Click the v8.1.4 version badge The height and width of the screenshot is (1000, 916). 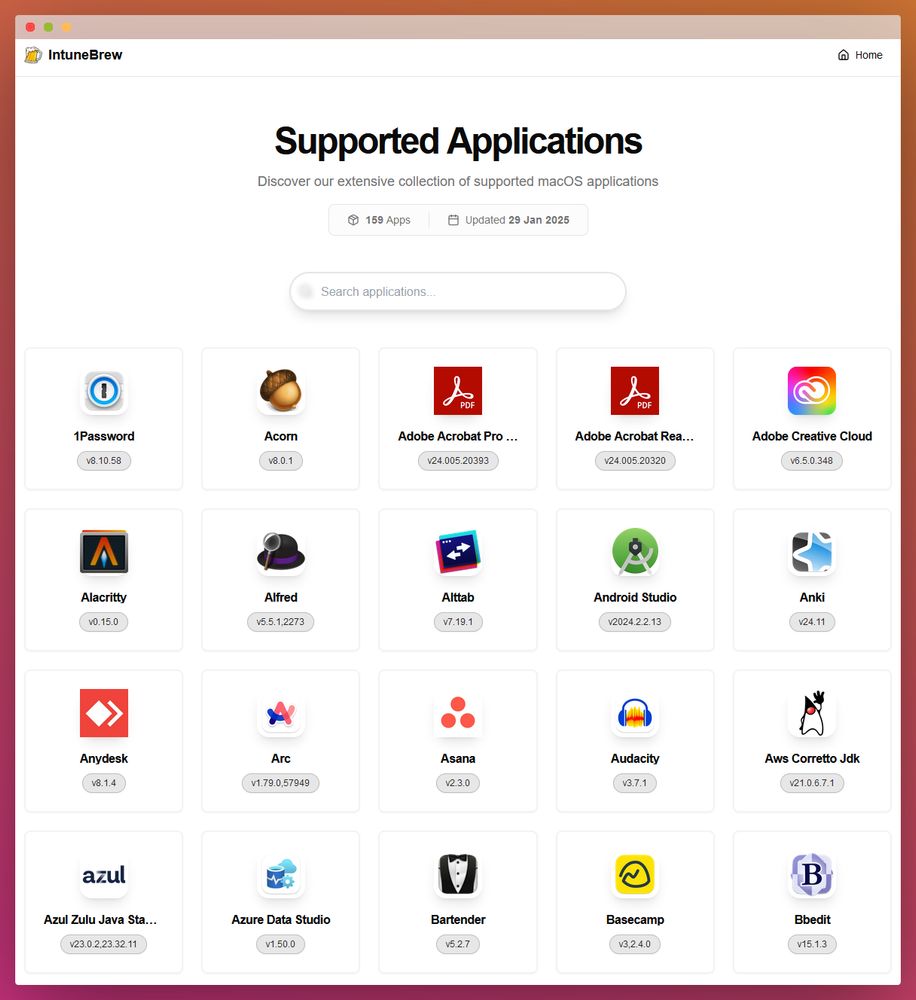(x=104, y=783)
